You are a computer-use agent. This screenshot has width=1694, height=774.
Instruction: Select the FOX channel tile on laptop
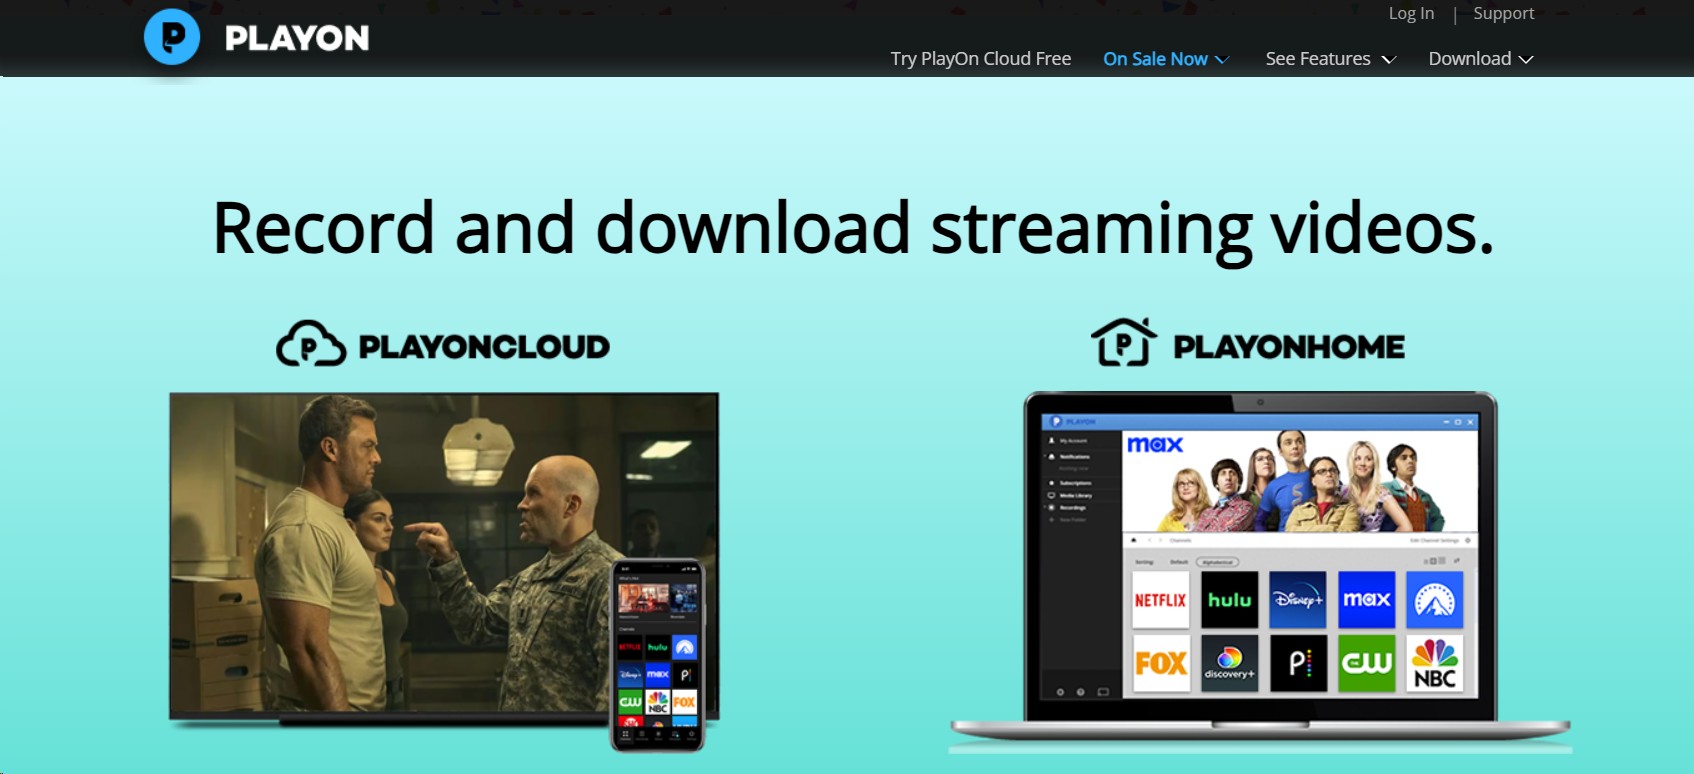point(1161,664)
